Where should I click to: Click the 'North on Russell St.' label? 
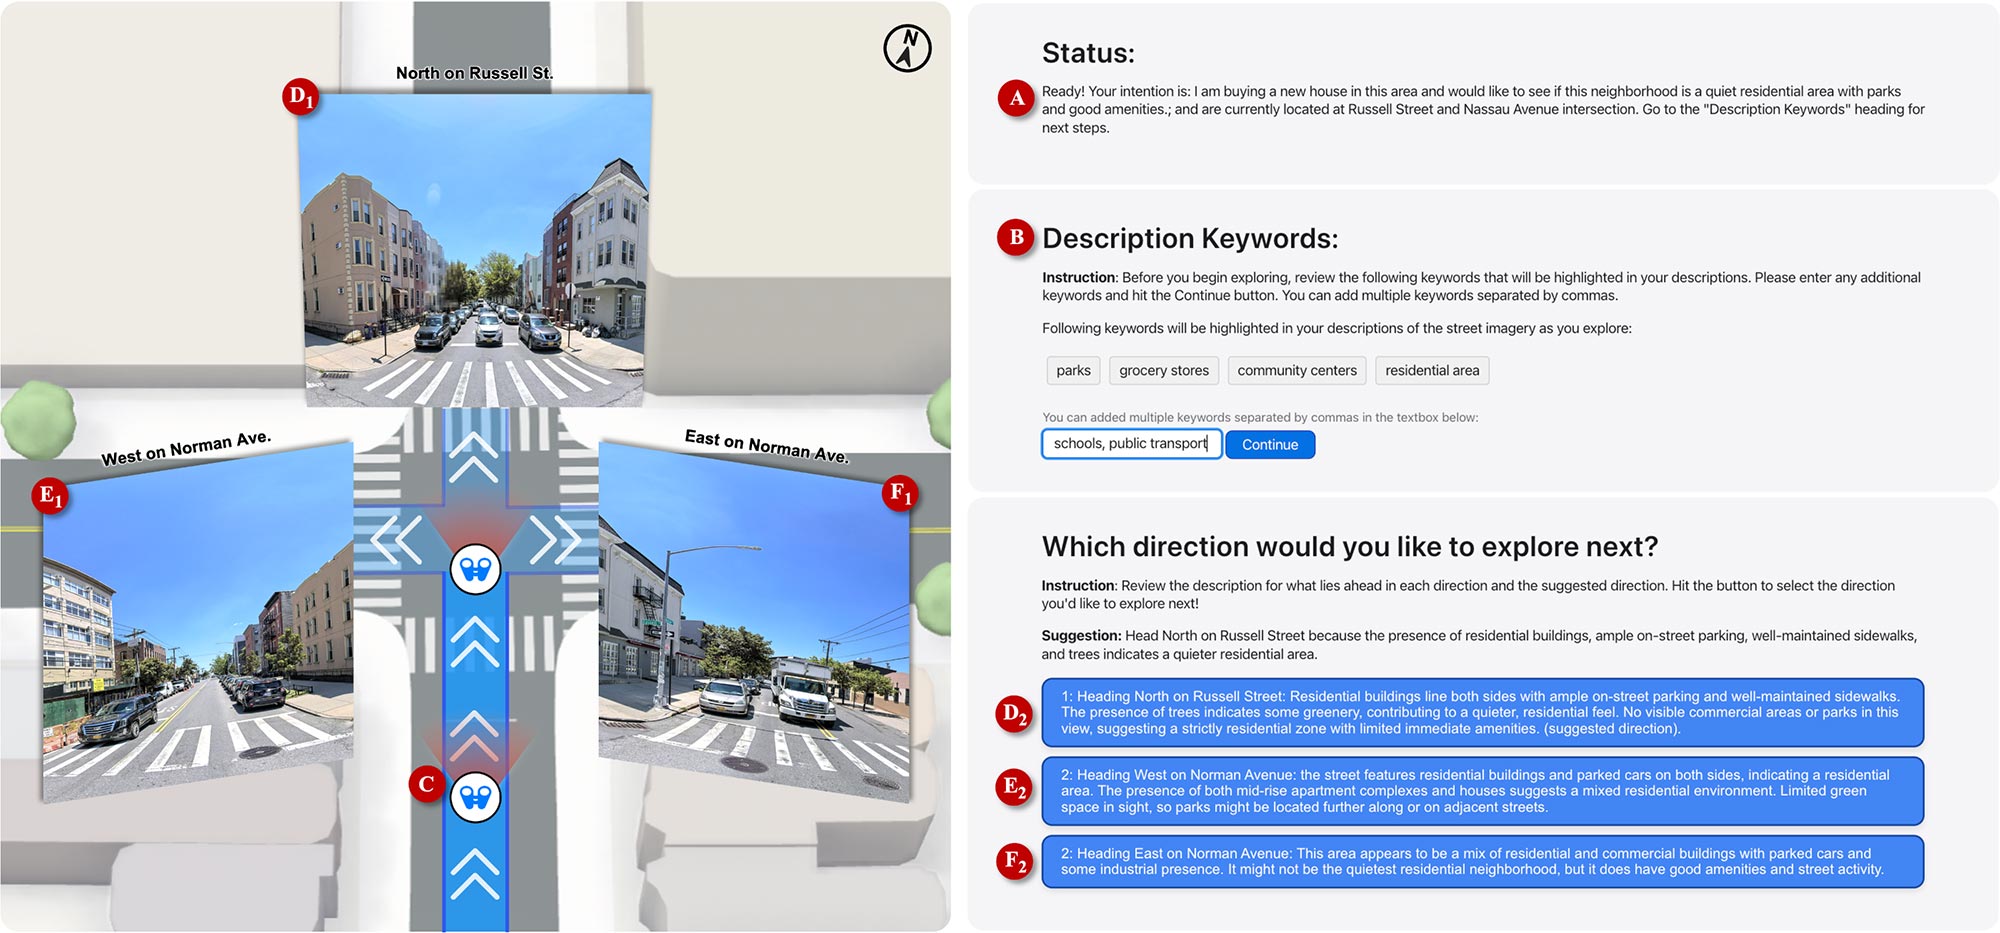(474, 73)
